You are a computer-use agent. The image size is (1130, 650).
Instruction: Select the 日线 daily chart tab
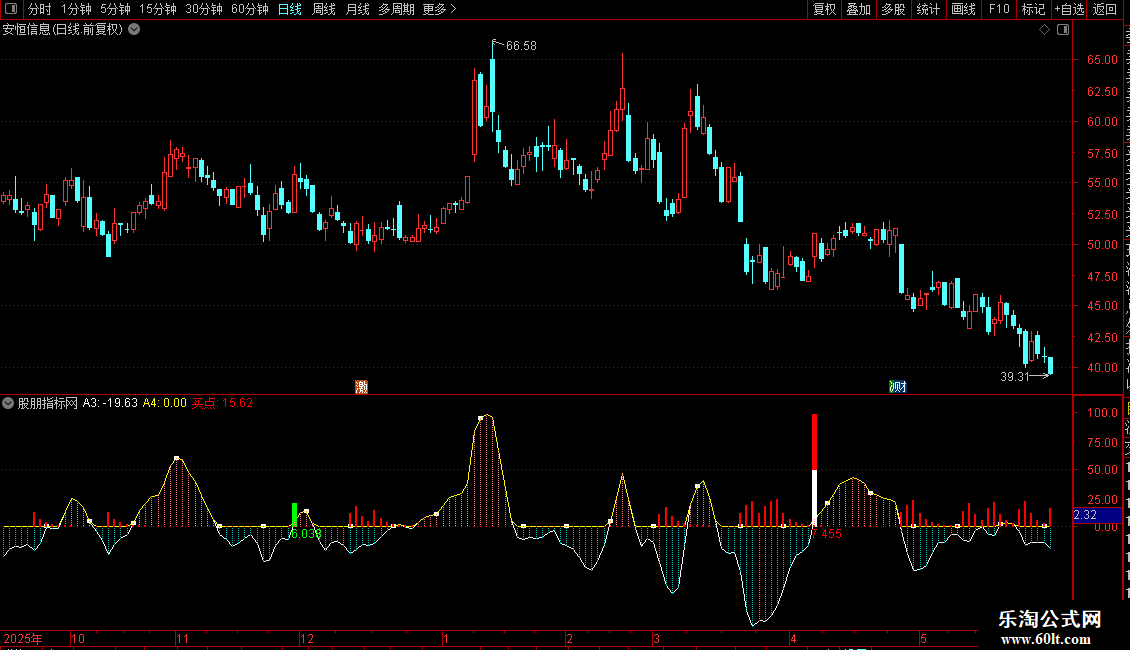point(290,9)
